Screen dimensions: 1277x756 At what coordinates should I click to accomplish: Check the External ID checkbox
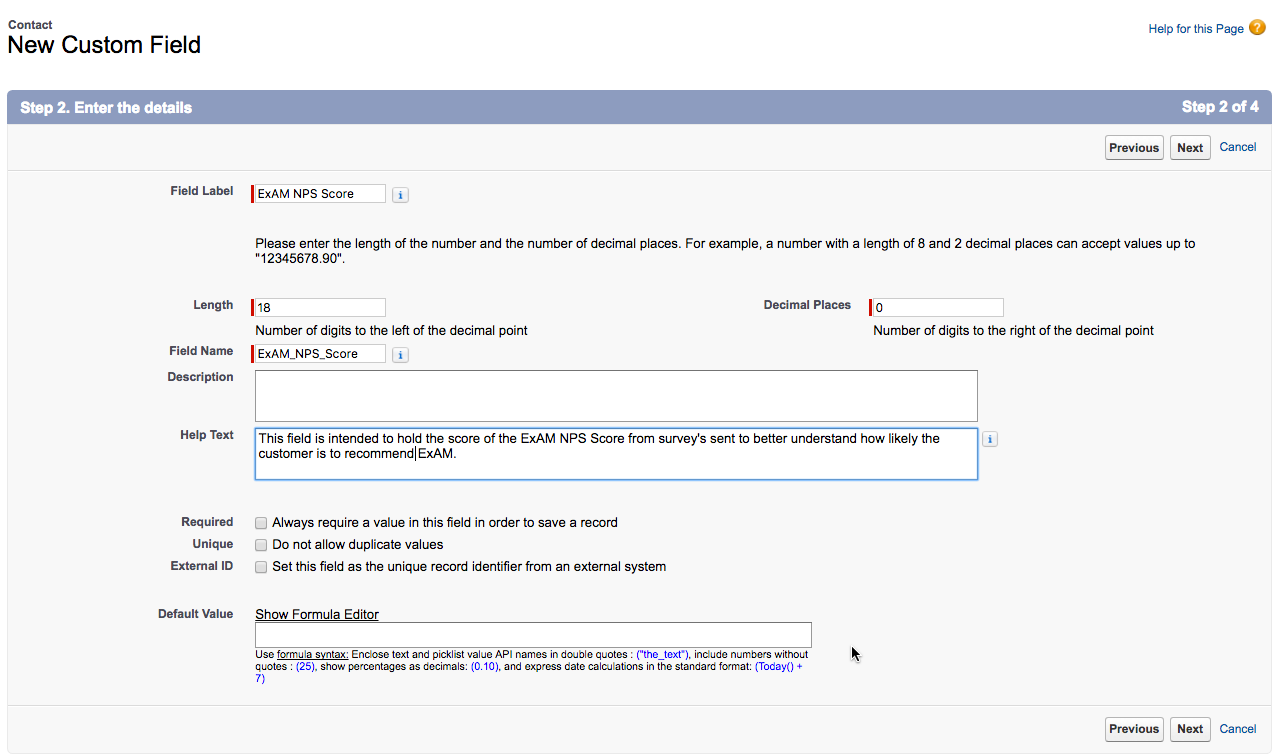tap(261, 567)
